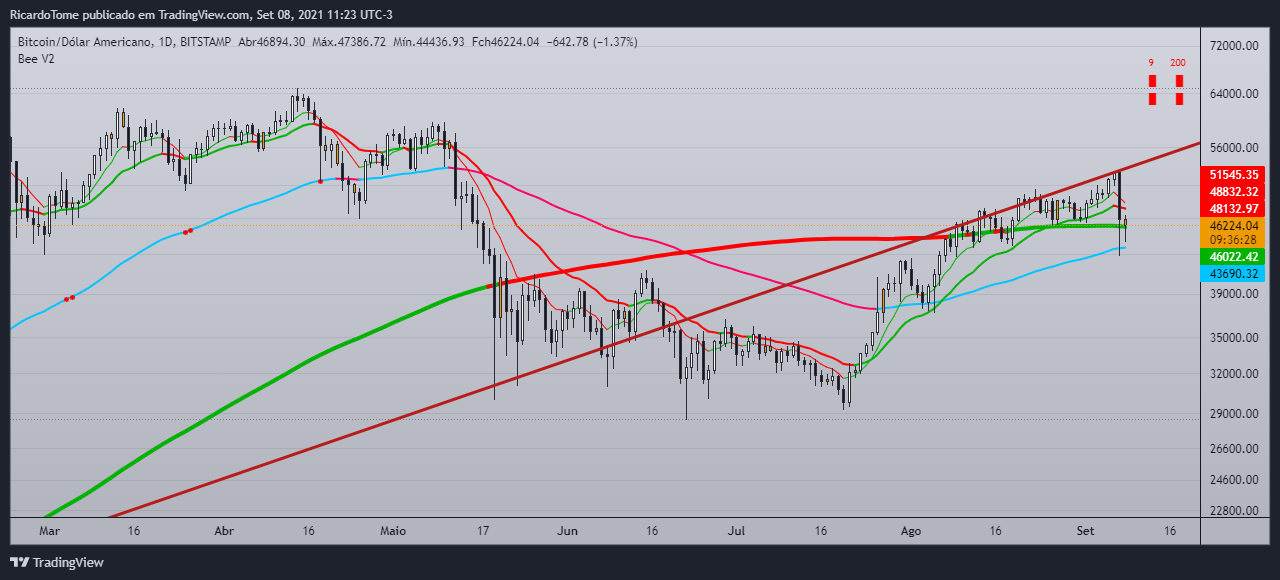Image resolution: width=1280 pixels, height=580 pixels.
Task: Select the closing value Fch46224.04
Action: [x=507, y=42]
